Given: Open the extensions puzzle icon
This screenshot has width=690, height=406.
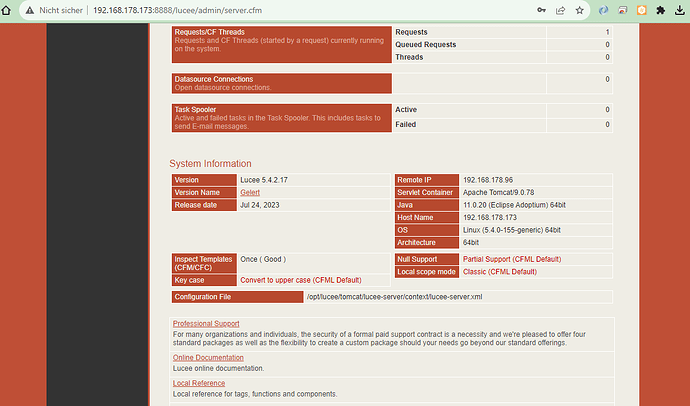Looking at the screenshot, I should tap(661, 10).
